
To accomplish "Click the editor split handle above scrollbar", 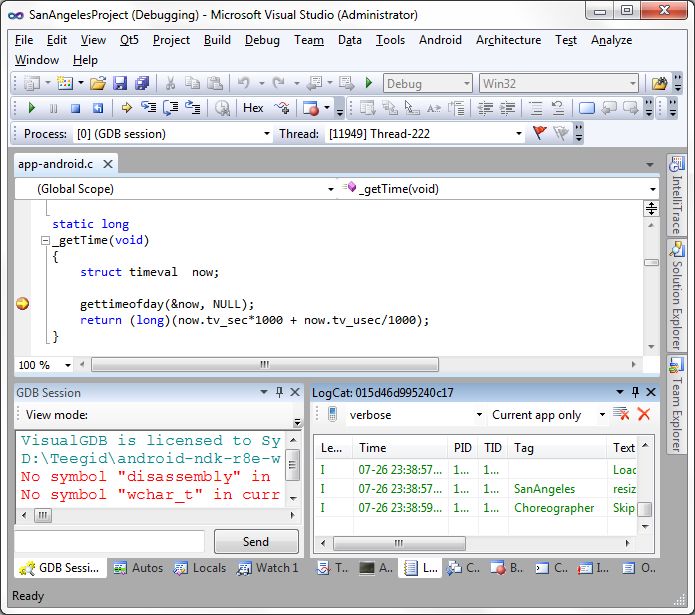I will pos(651,208).
